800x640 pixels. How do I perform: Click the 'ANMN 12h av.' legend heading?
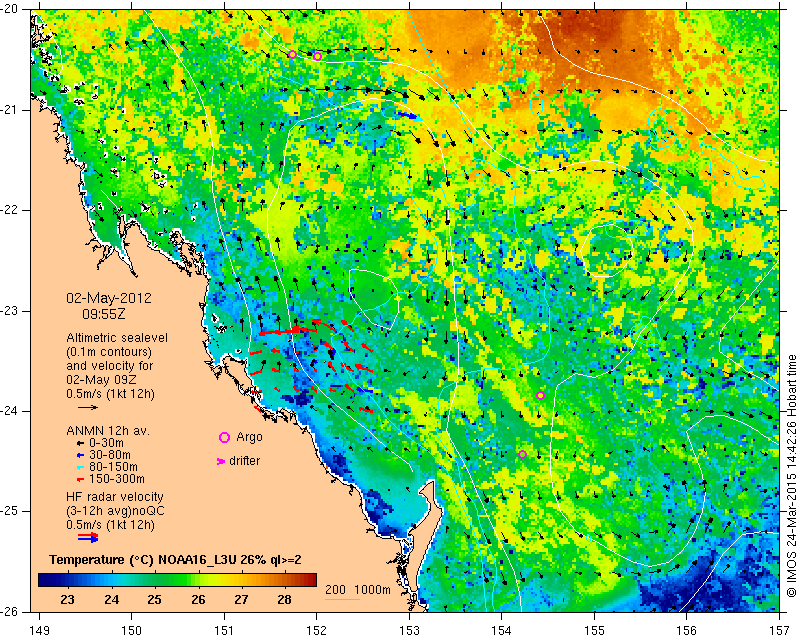pyautogui.click(x=108, y=431)
